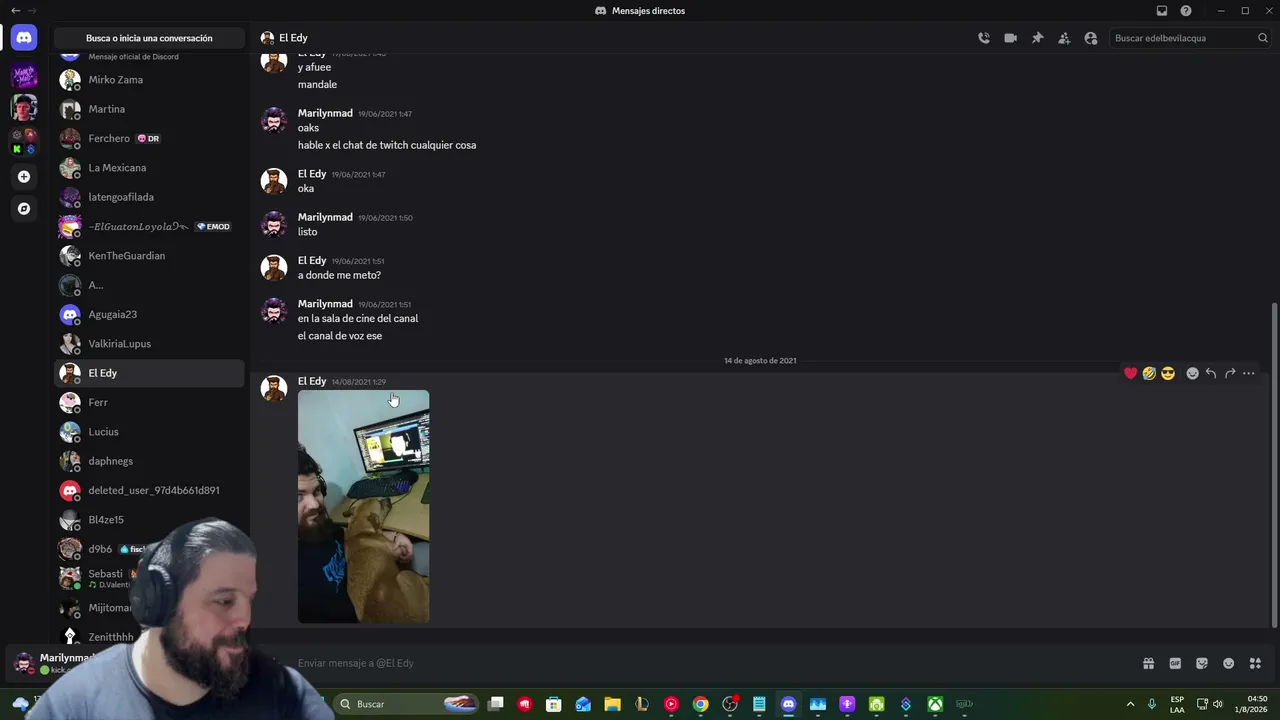Select the El Edy conversation
The image size is (1280, 720).
[x=149, y=373]
